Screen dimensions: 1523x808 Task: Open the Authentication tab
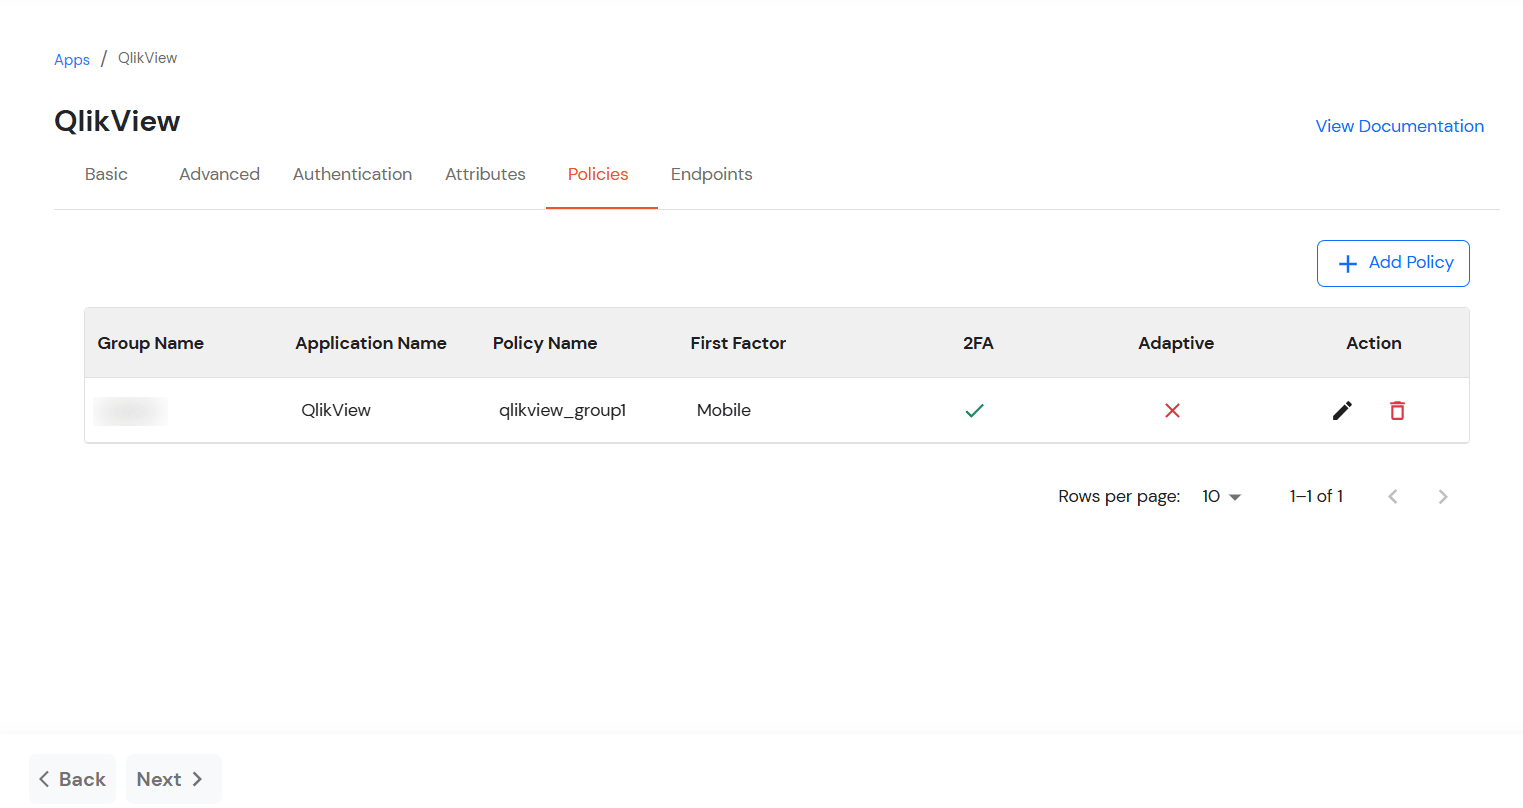352,174
